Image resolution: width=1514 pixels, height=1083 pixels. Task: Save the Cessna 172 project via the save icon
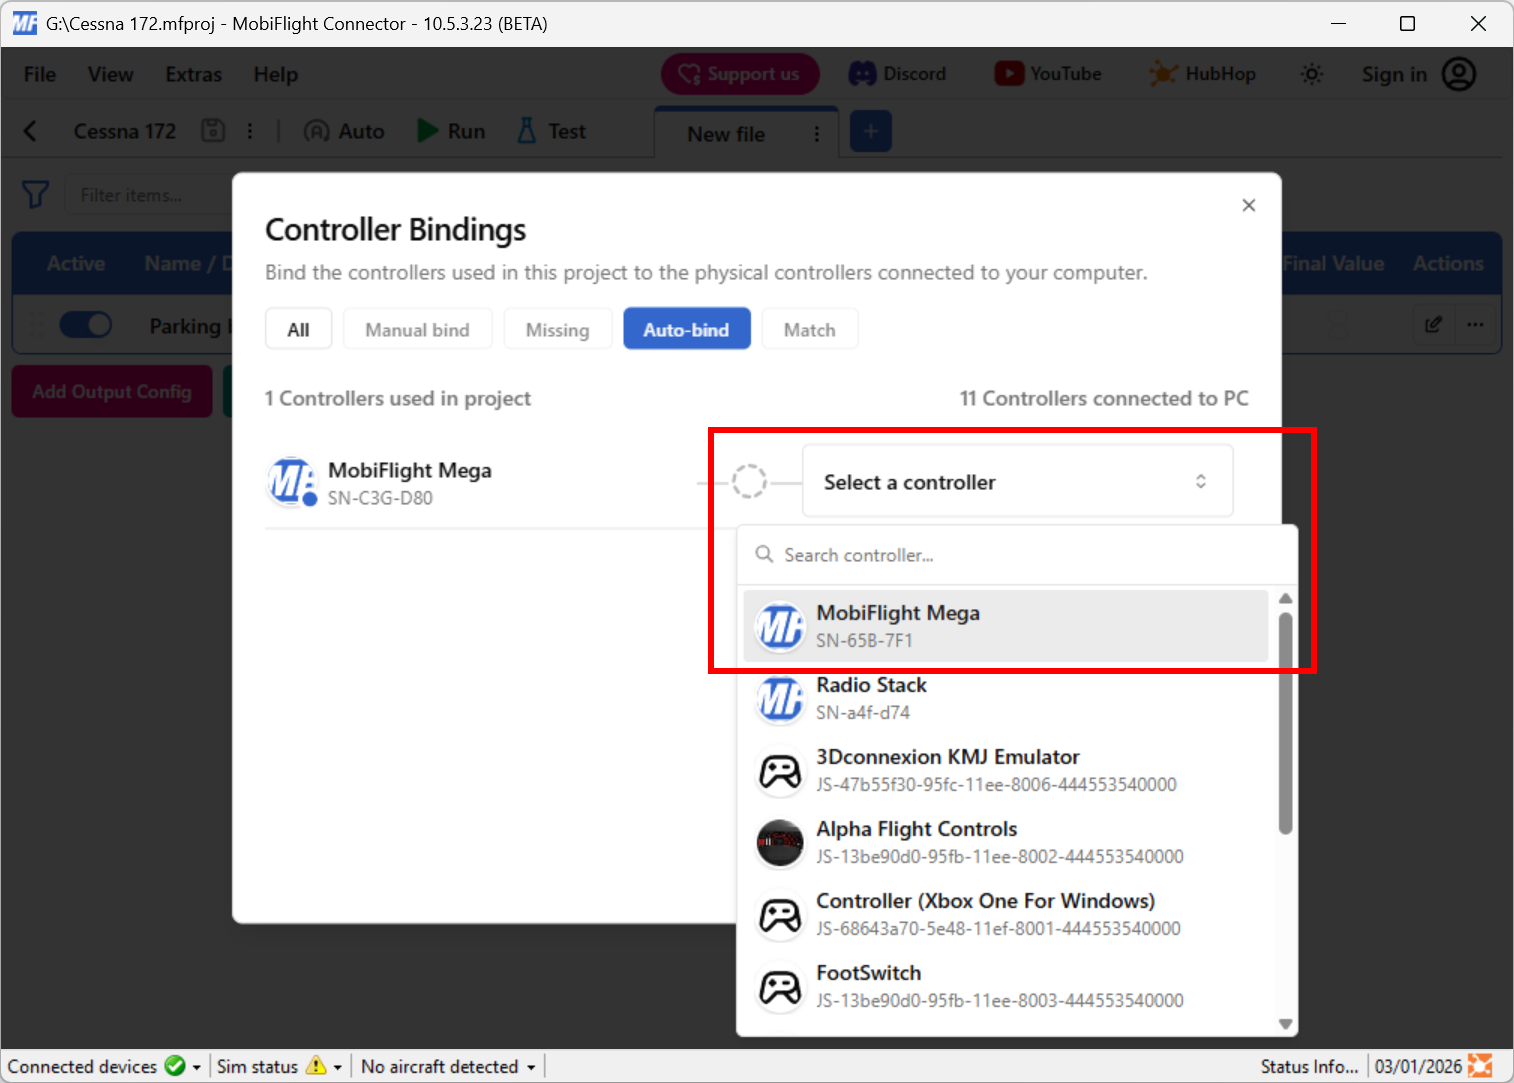[213, 130]
